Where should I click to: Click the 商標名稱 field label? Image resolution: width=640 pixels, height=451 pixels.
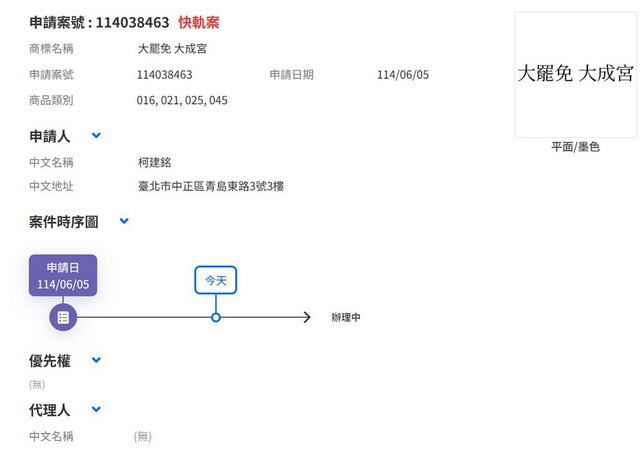point(51,49)
